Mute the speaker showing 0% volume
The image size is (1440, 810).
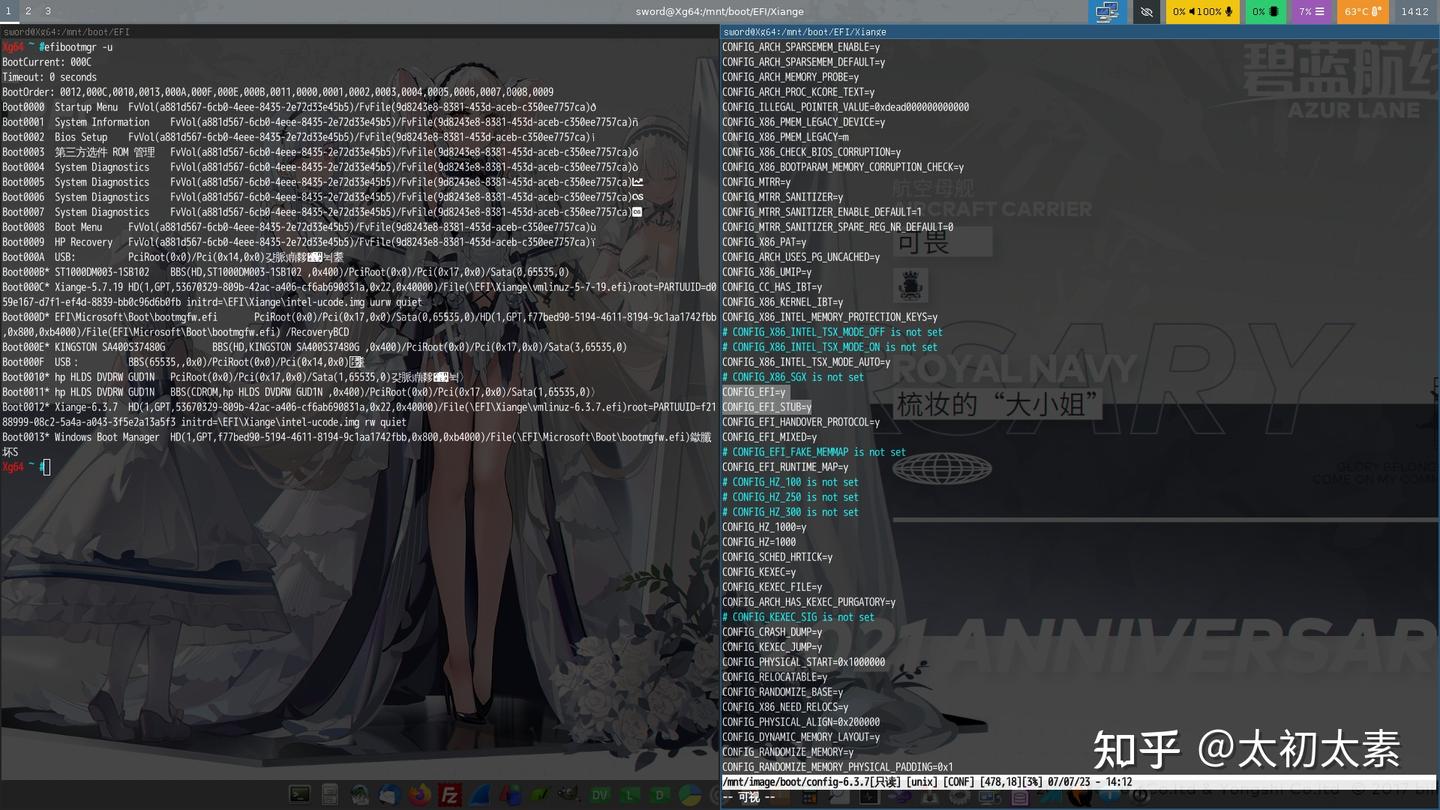point(1190,12)
